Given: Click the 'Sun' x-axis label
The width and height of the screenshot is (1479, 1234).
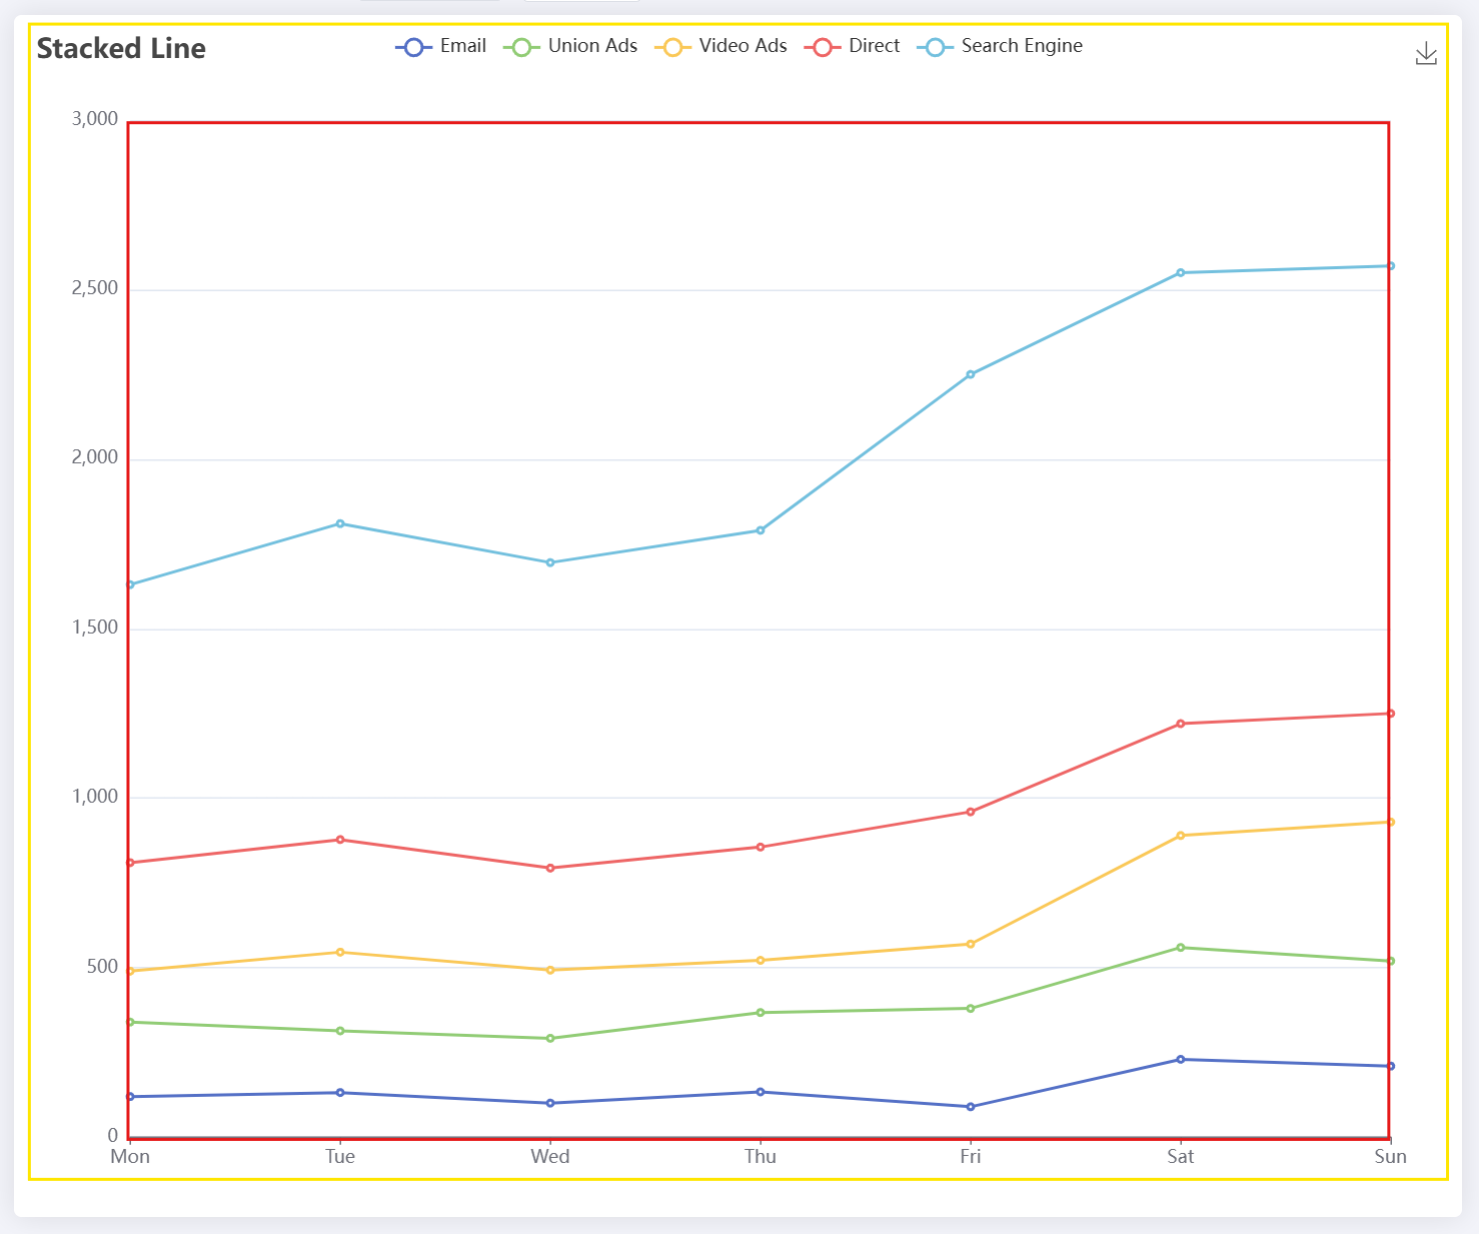Looking at the screenshot, I should pyautogui.click(x=1390, y=1157).
